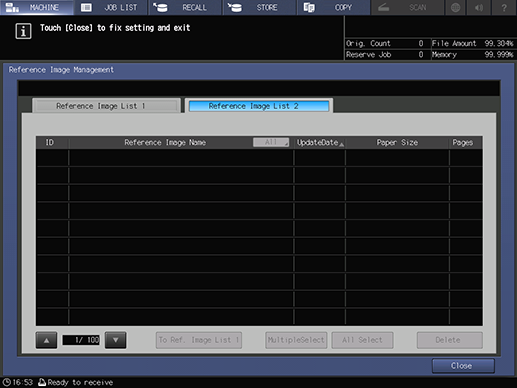Click the MultipleSelect button
Image resolution: width=517 pixels, height=388 pixels.
coord(296,340)
